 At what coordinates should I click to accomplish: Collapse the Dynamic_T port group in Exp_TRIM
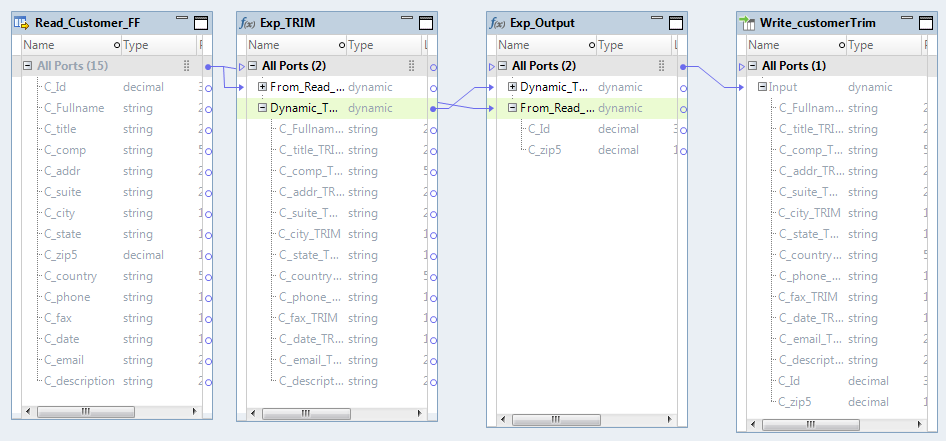tap(262, 108)
